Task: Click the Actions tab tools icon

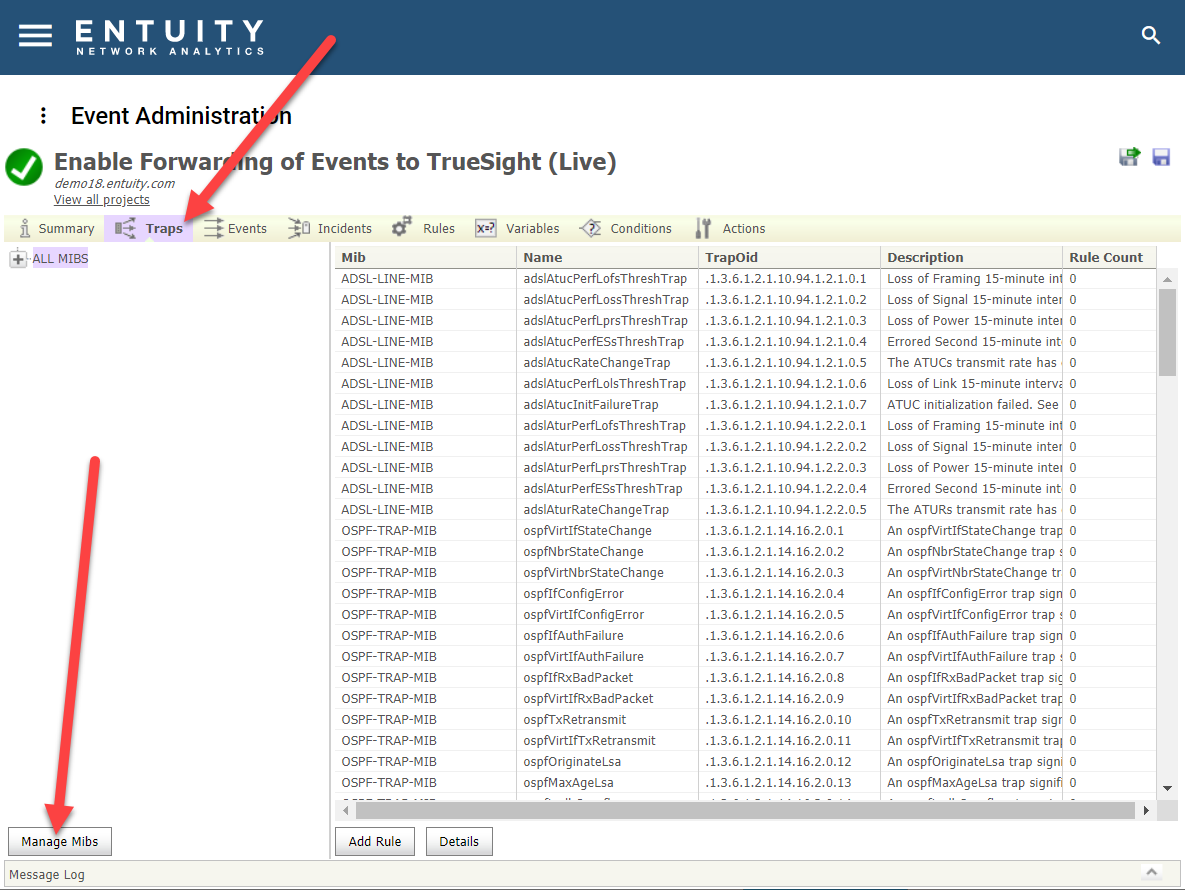Action: point(703,228)
